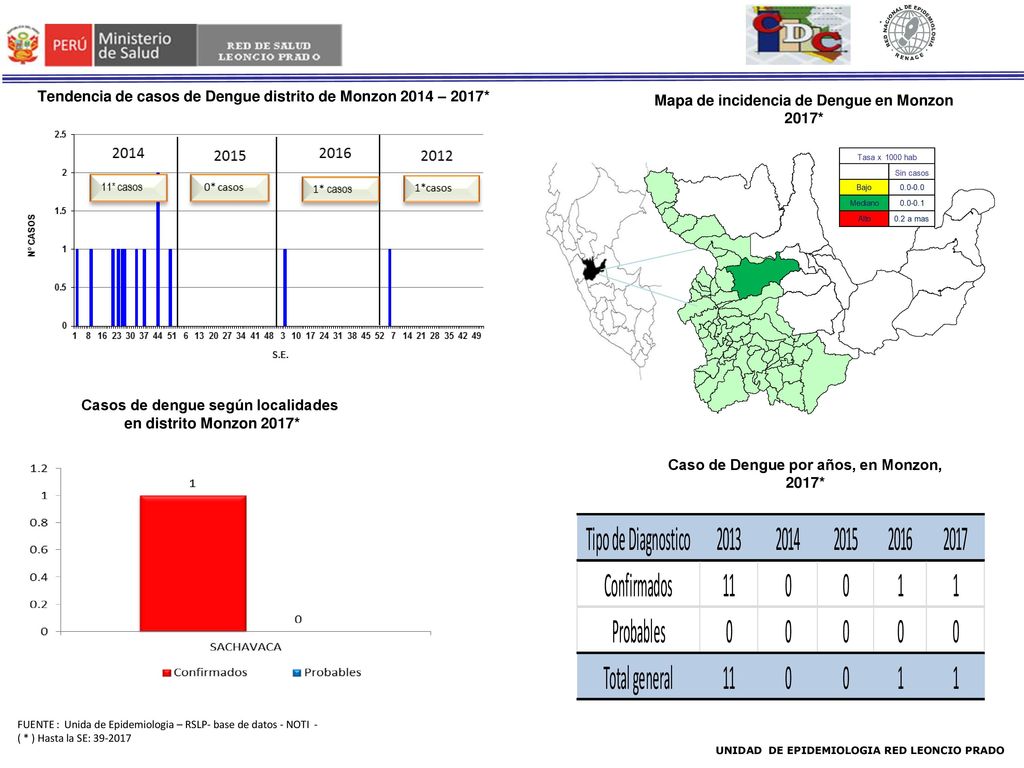Click the red PERÚ logo block
Screen dimensions: 1024x768
(x=69, y=45)
